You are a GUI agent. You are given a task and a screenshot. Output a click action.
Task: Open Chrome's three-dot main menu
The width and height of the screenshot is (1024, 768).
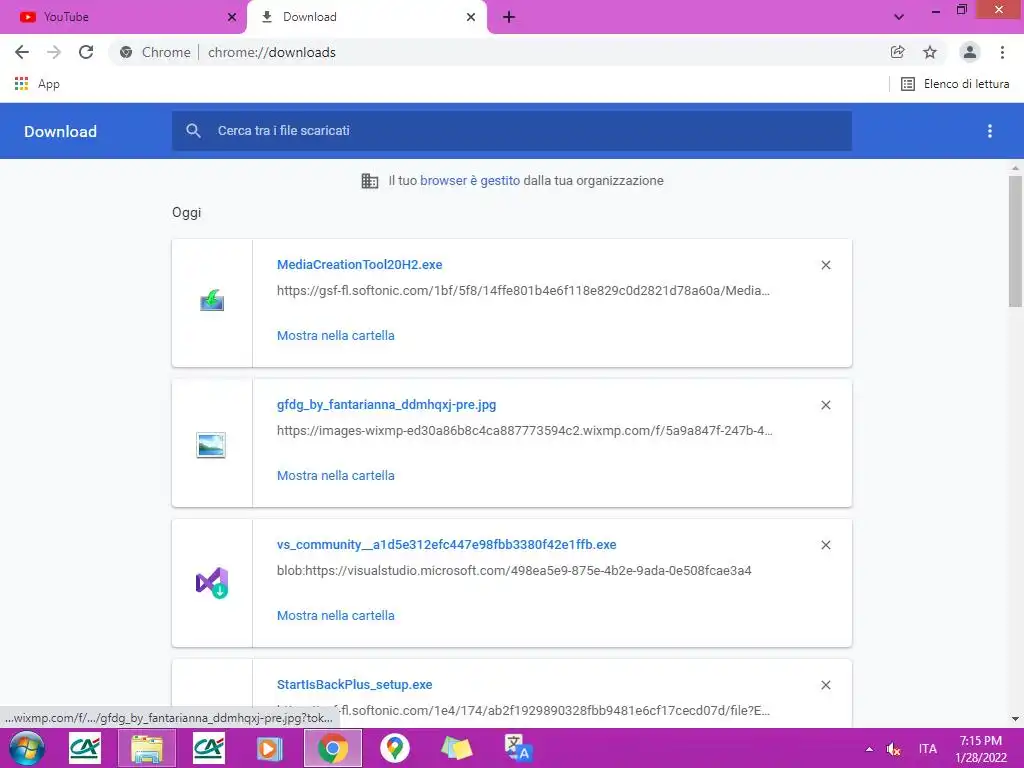click(1002, 52)
